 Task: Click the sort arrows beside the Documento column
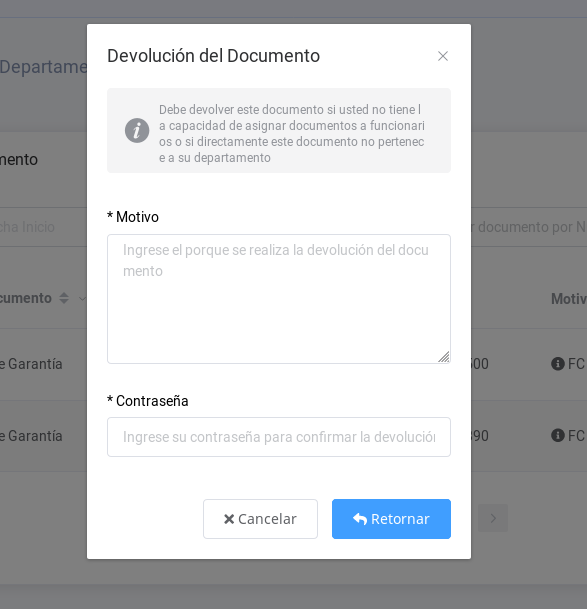(x=64, y=298)
